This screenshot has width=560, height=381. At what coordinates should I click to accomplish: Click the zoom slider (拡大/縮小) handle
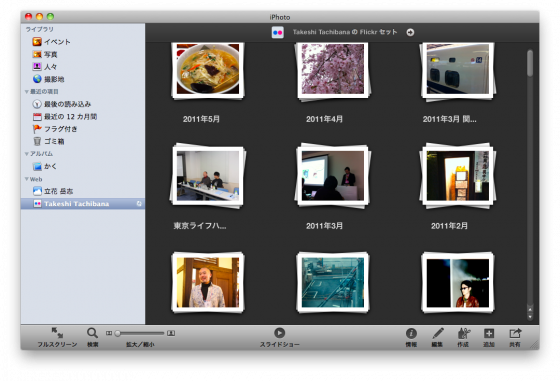tap(118, 333)
